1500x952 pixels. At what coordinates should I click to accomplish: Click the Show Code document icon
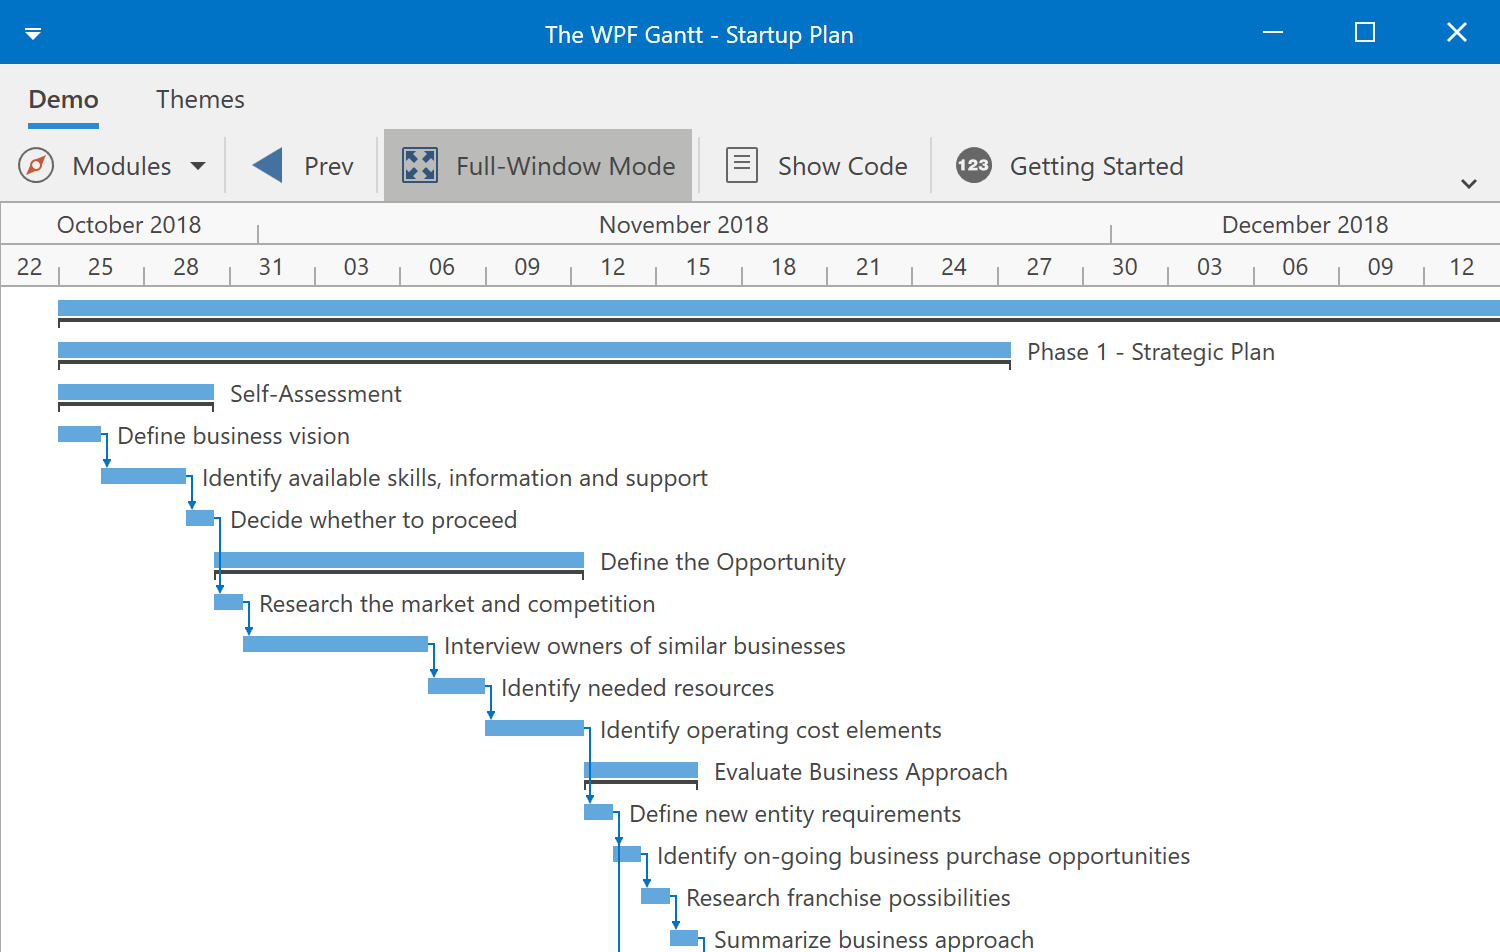coord(741,165)
